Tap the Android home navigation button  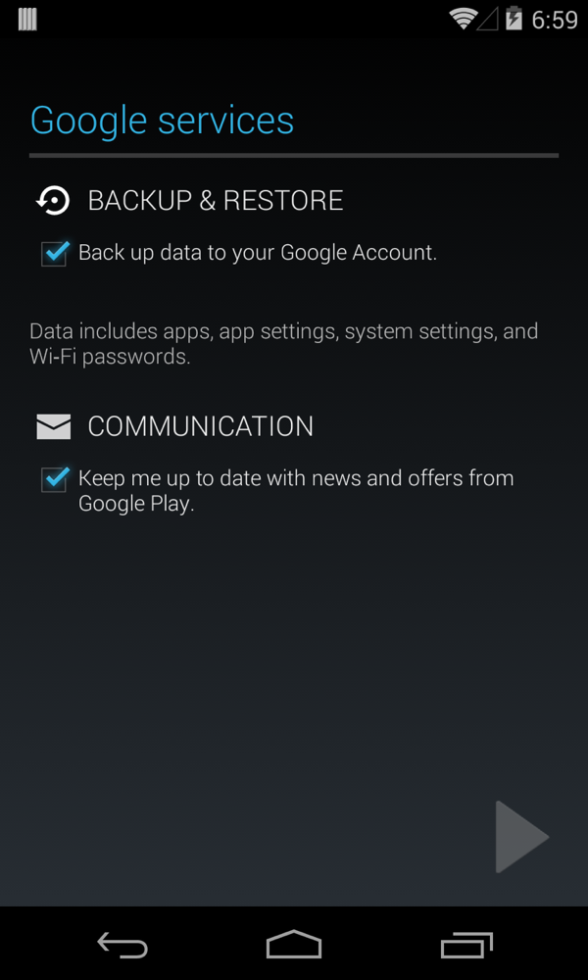(x=294, y=944)
